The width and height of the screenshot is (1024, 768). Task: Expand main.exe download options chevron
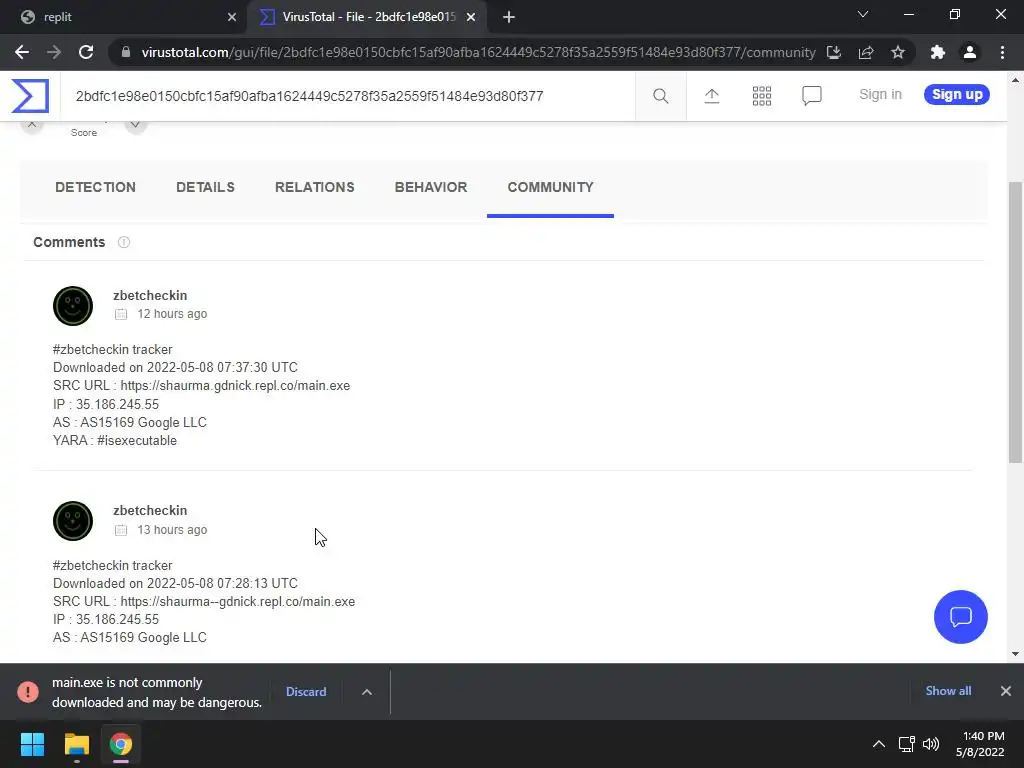(367, 692)
